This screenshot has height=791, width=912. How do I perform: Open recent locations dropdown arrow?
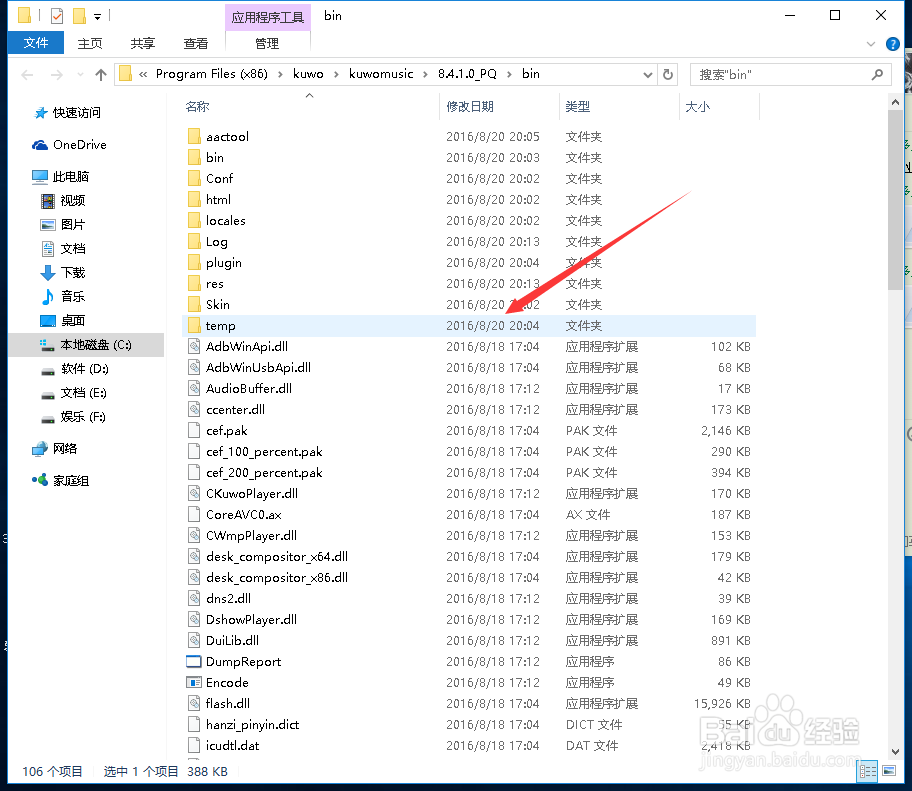click(x=80, y=74)
